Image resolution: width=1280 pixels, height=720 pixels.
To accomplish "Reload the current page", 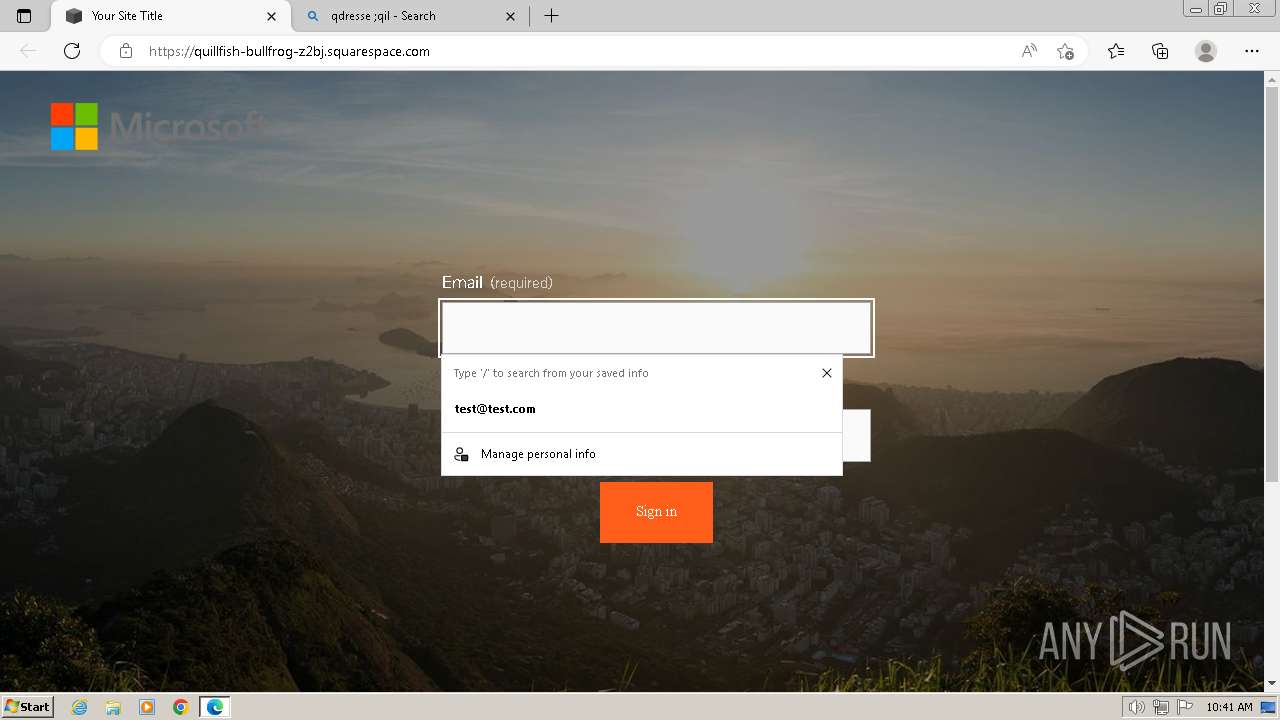I will point(72,51).
